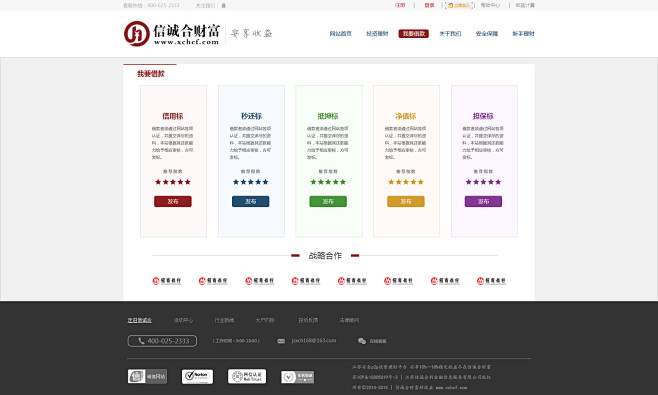Click the purple star rating under 担保标
The height and width of the screenshot is (395, 658).
pos(483,182)
